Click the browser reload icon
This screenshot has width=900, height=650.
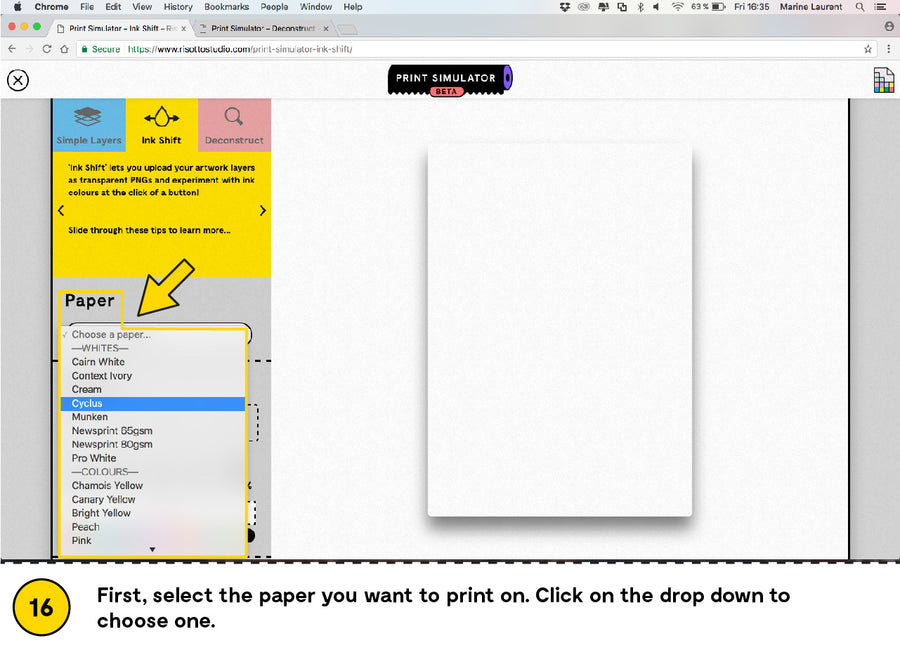47,48
